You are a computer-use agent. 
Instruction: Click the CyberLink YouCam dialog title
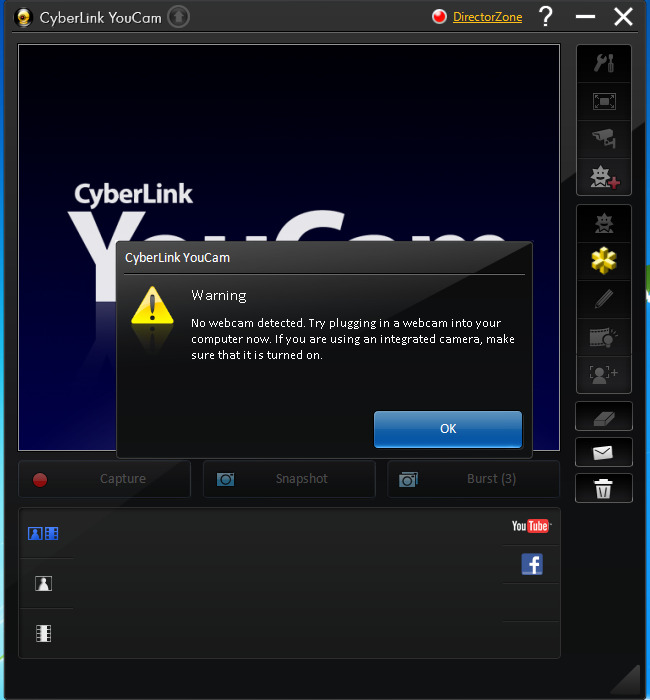tap(177, 258)
